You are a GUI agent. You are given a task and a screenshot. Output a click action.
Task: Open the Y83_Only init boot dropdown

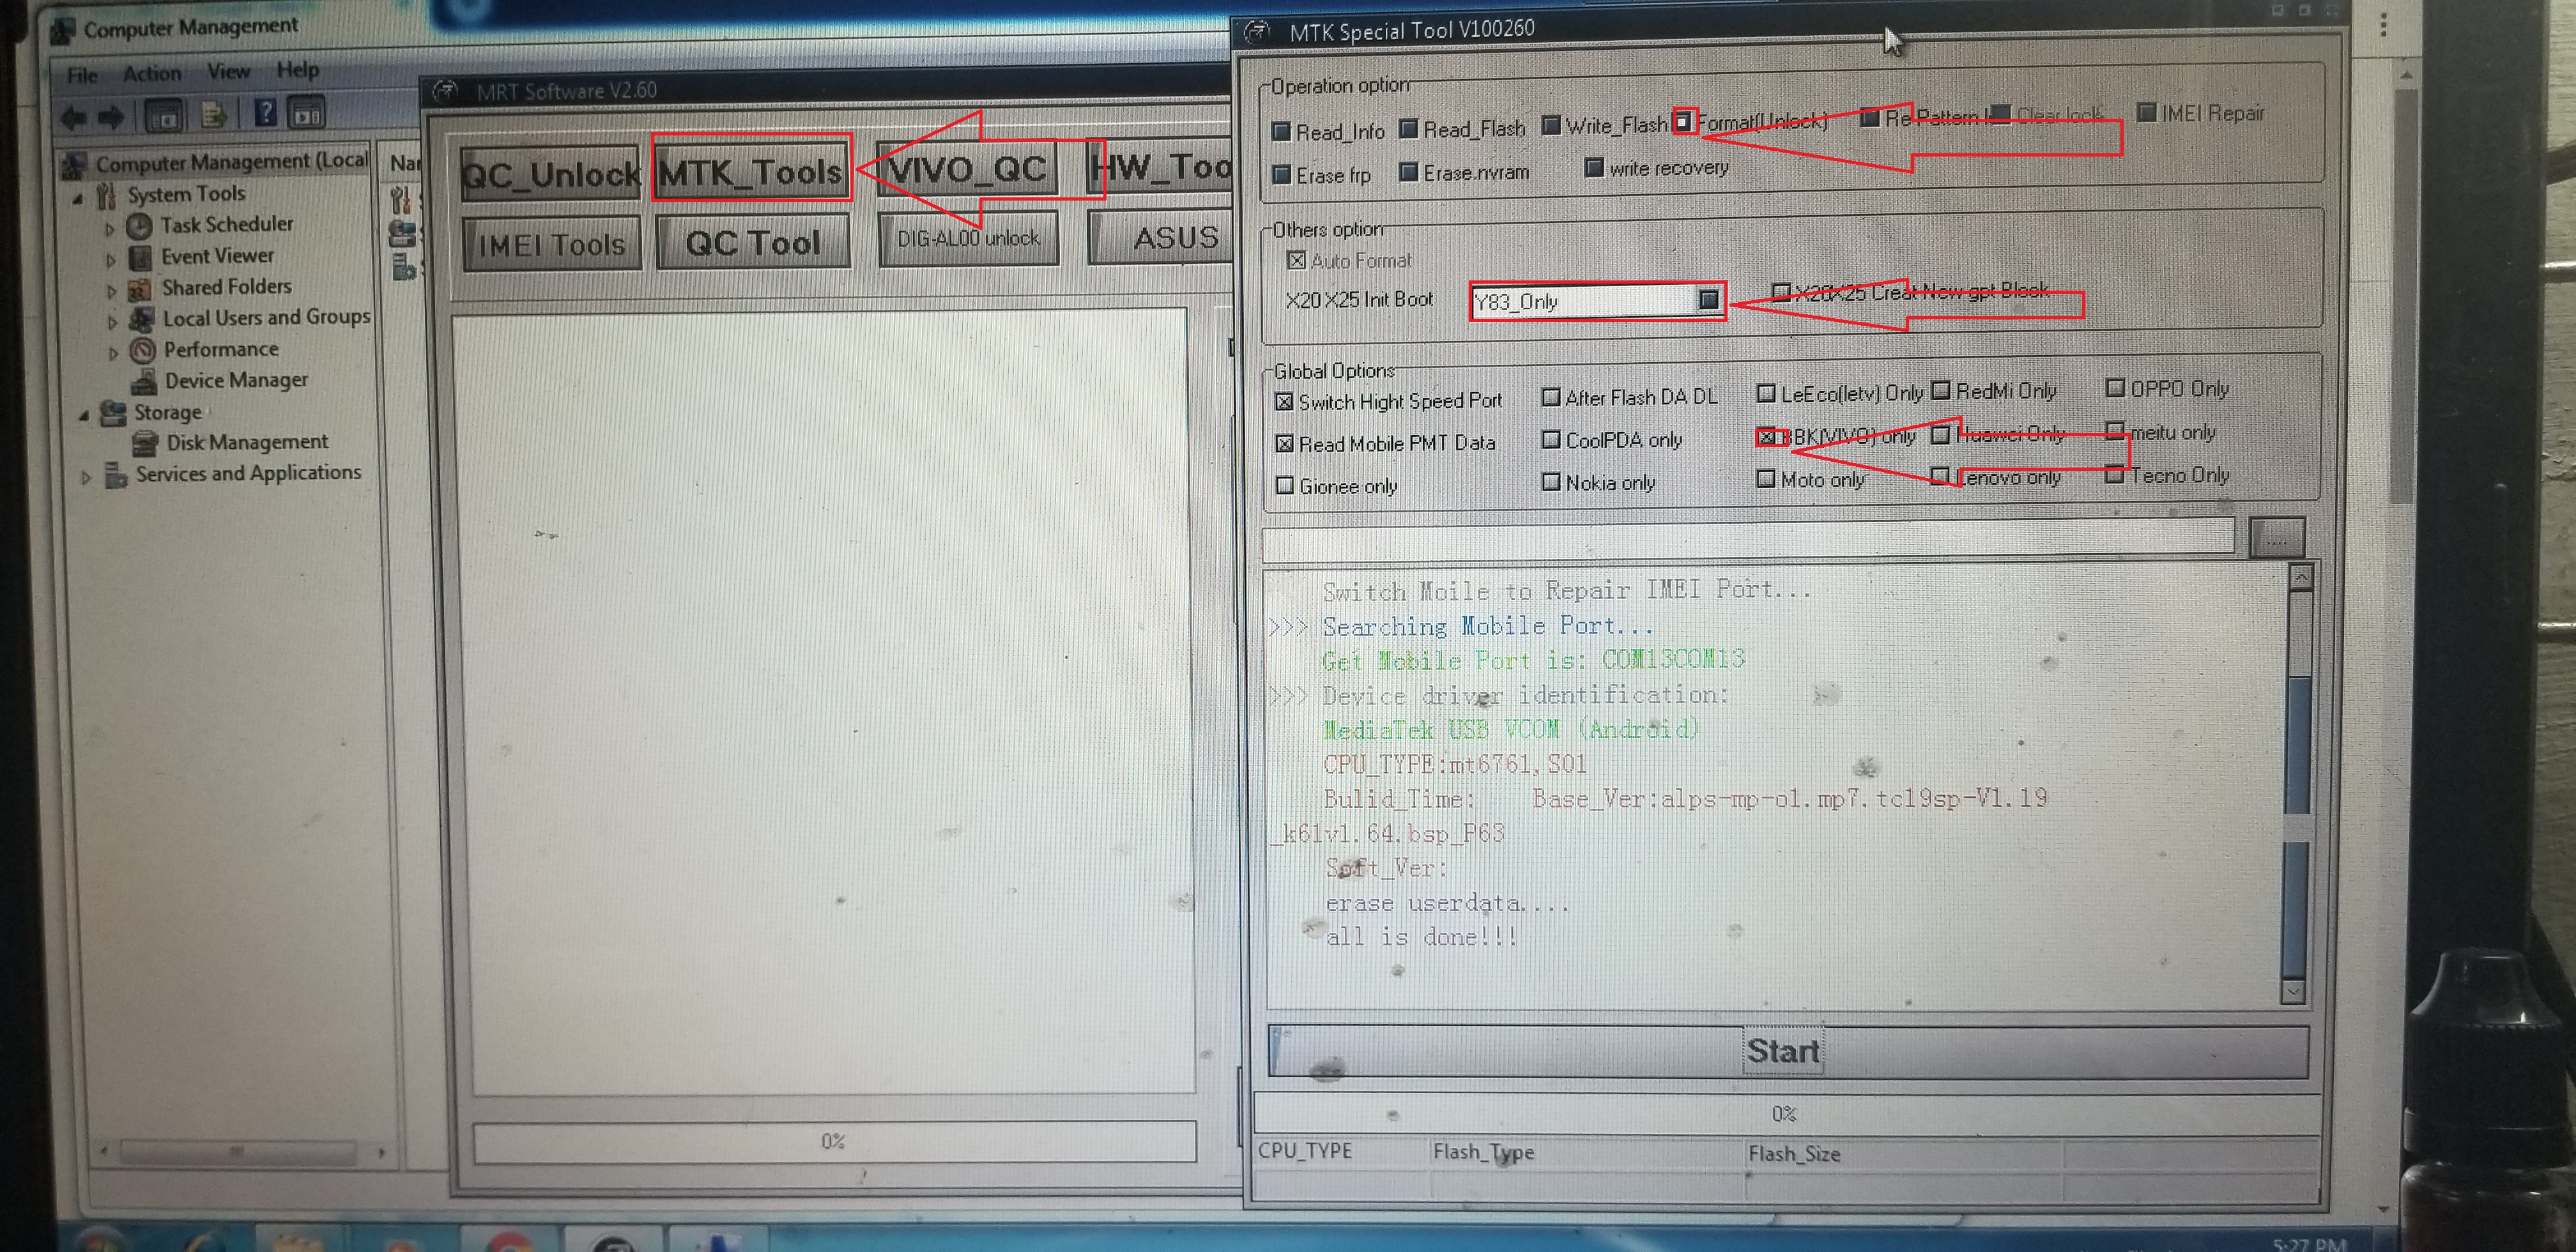tap(1708, 299)
